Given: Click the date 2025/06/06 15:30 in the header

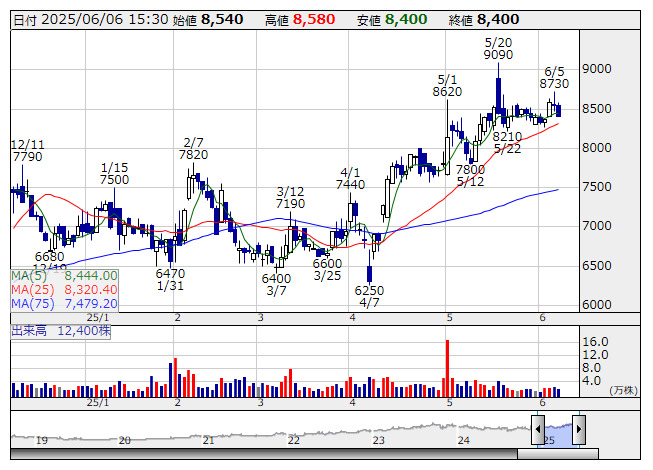Looking at the screenshot, I should click(x=105, y=20).
